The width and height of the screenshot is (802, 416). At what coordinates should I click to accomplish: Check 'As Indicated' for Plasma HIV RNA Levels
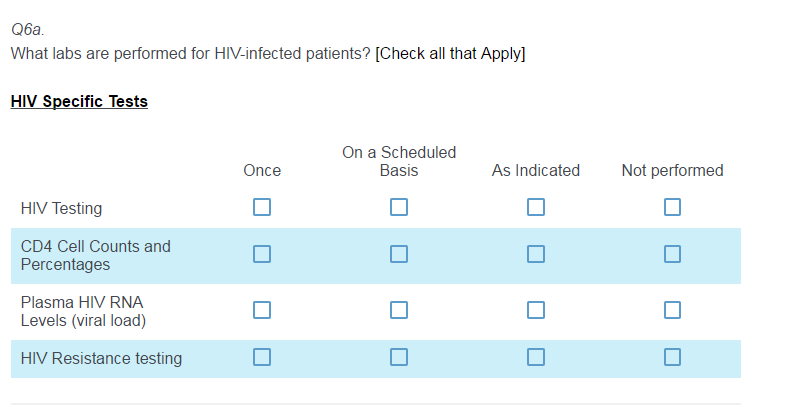(536, 310)
